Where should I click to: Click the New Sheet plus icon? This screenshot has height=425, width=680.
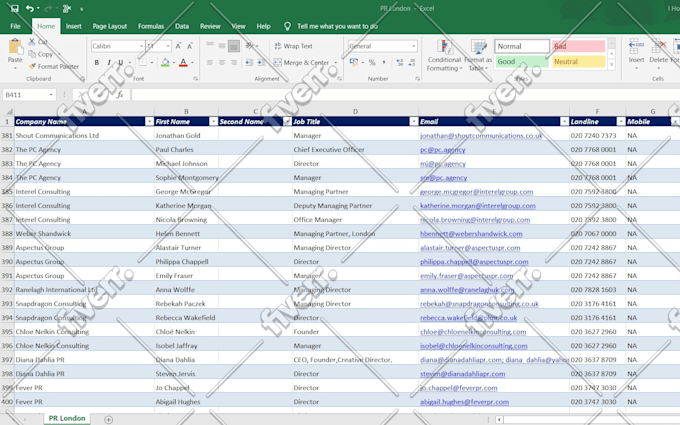click(108, 419)
